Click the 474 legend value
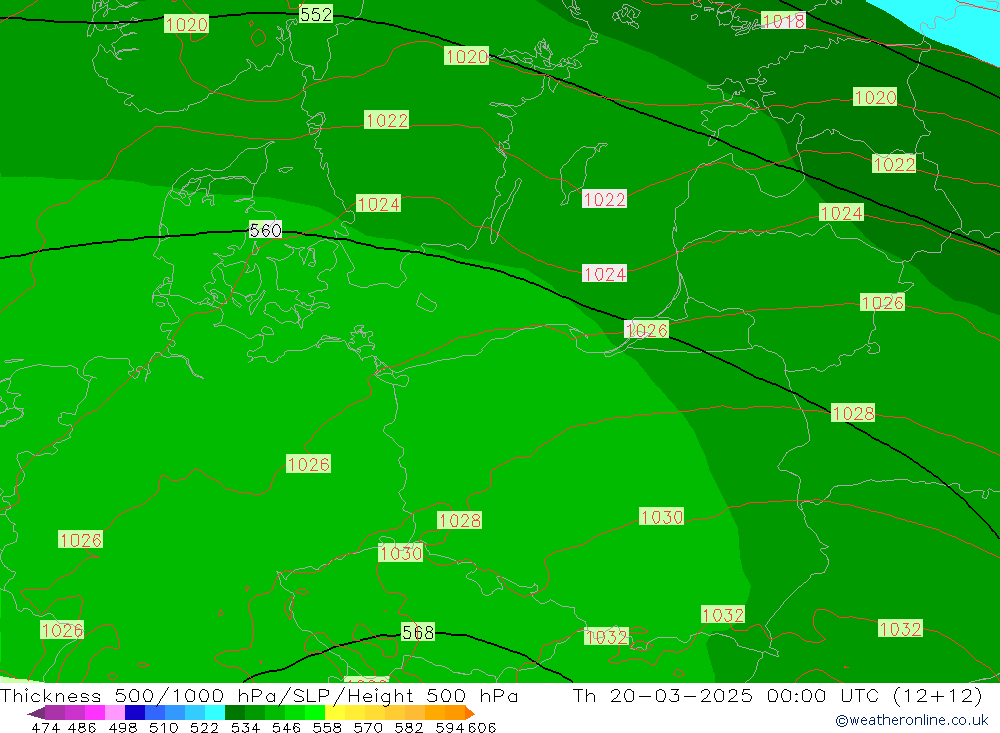 pos(46,727)
